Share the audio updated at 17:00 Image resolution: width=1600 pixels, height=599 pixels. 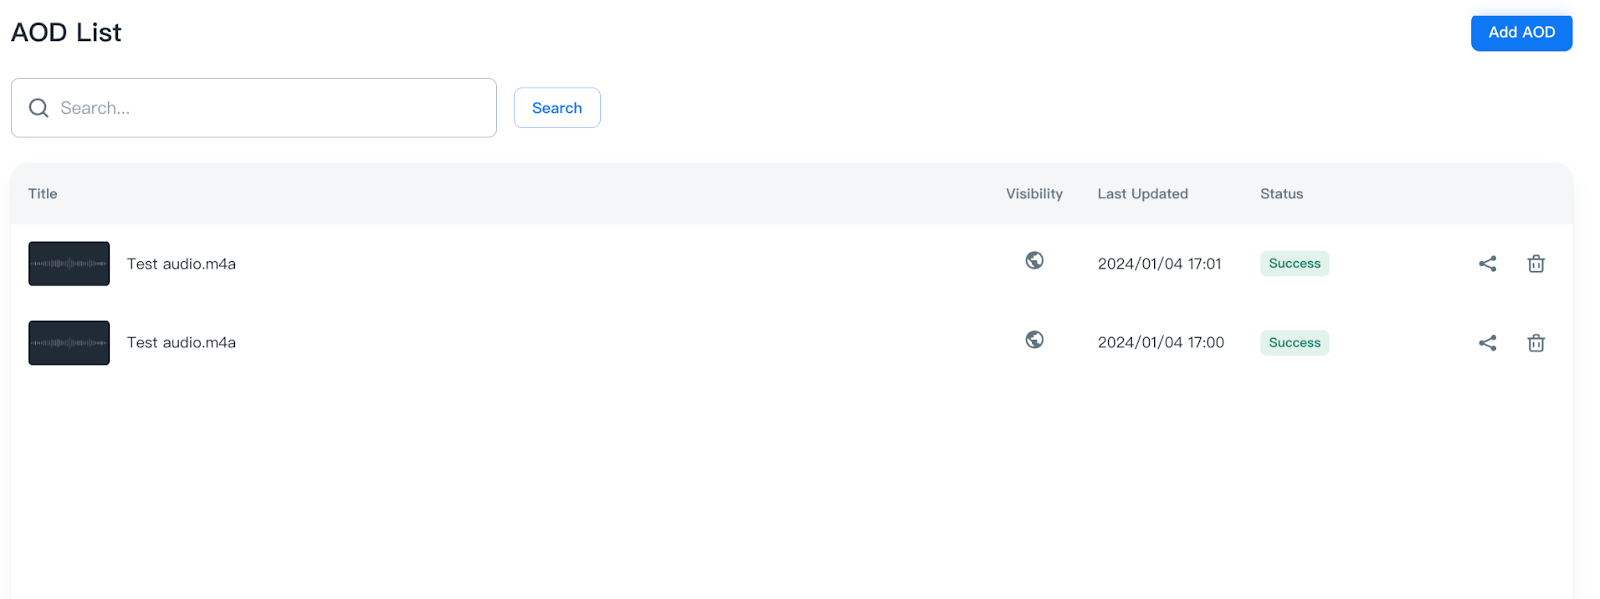[x=1487, y=343]
